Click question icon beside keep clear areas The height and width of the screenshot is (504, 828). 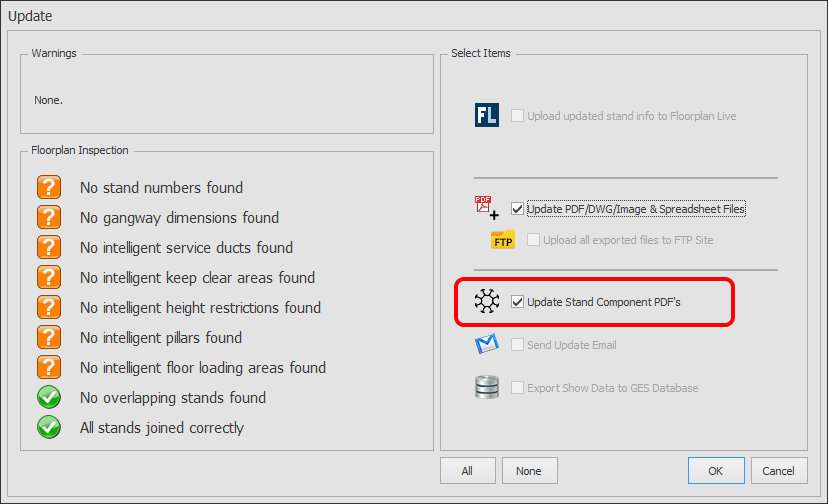coord(49,277)
